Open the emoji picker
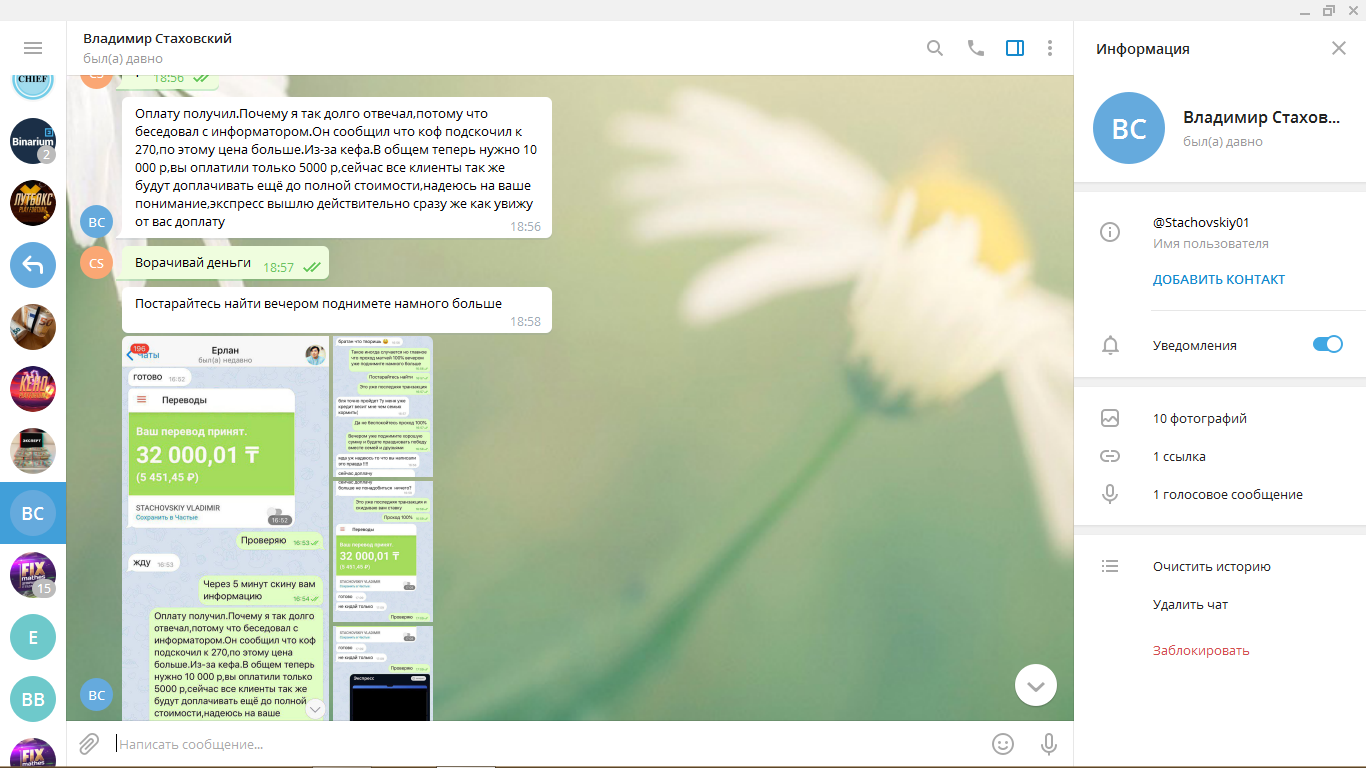 pyautogui.click(x=1002, y=744)
